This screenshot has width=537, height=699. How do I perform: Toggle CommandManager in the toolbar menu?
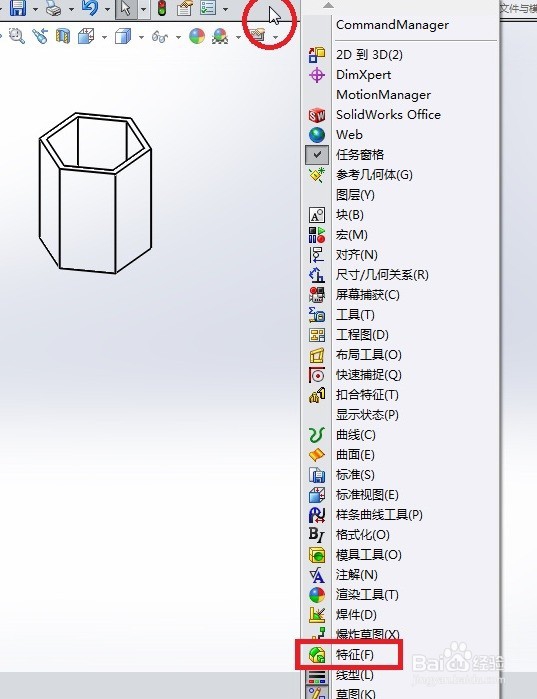[401, 25]
